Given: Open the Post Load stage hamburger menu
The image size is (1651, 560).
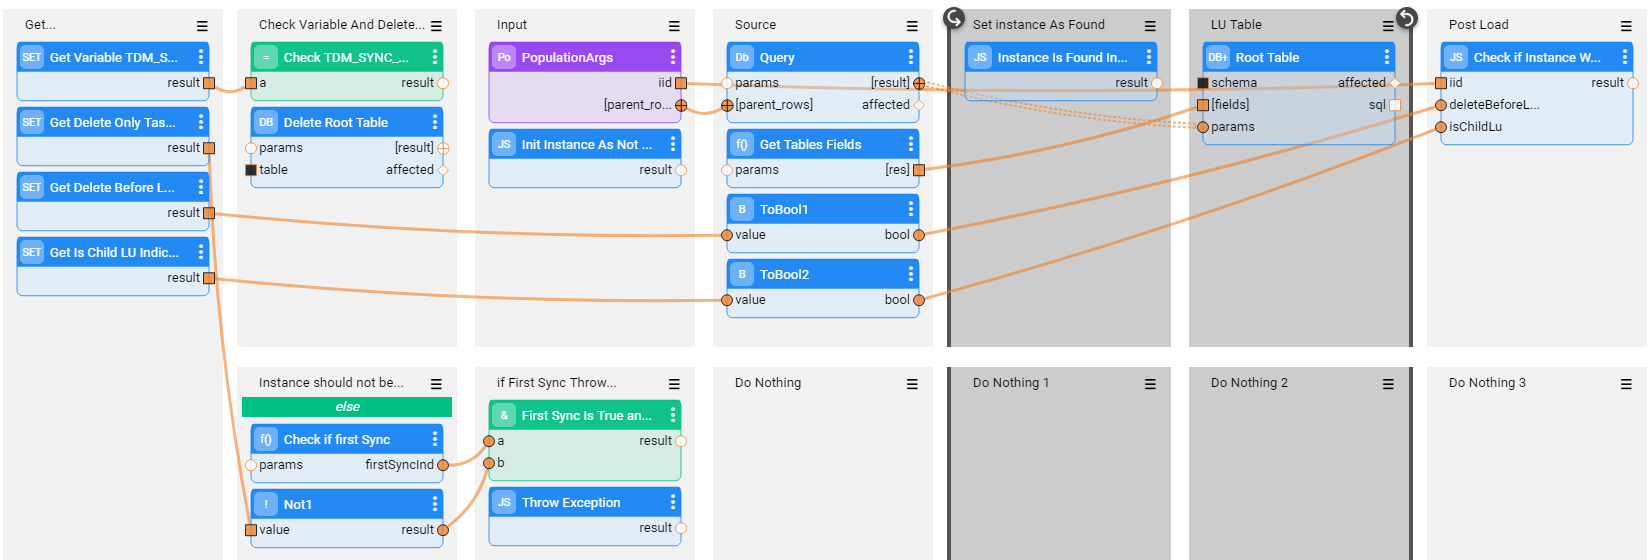Looking at the screenshot, I should (1626, 25).
